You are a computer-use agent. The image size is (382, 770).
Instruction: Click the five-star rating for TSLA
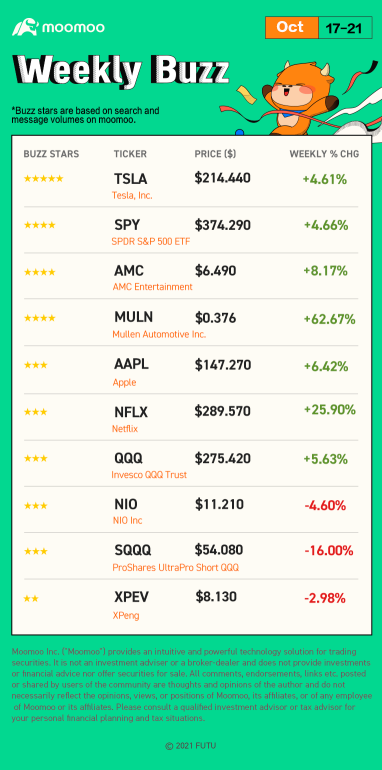[x=43, y=179]
